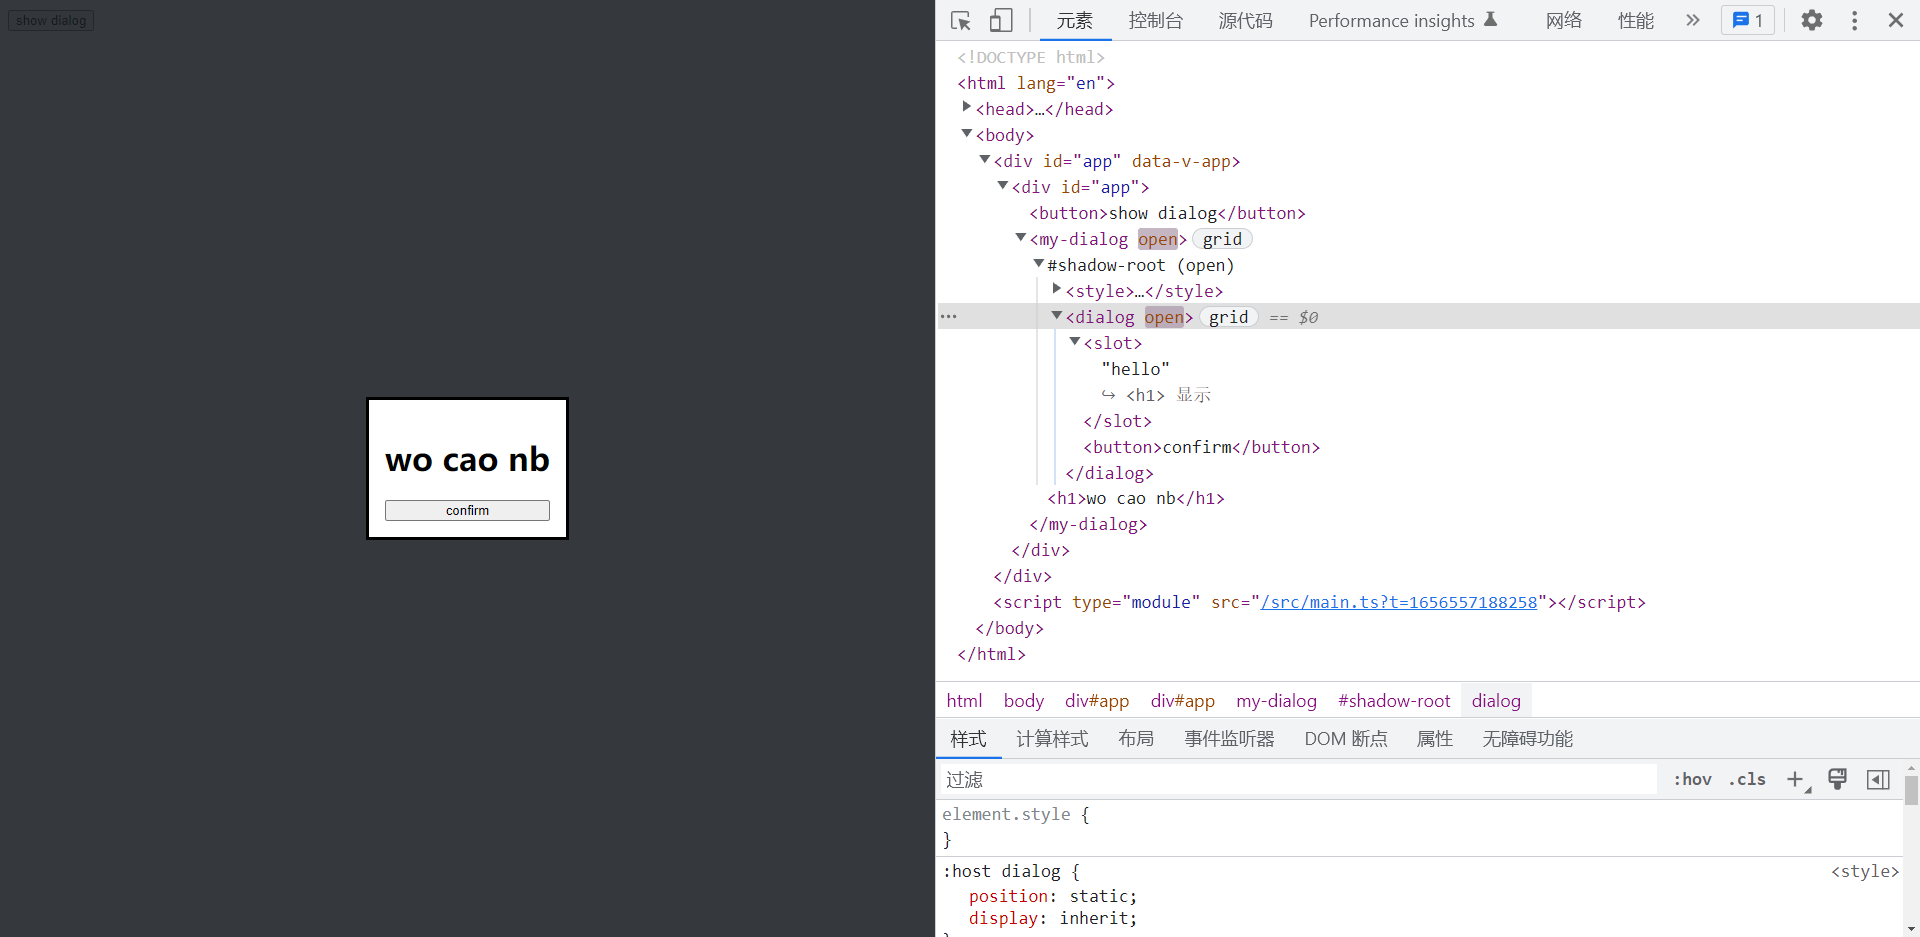
Task: Toggle the :hov element state panel
Action: 1692,780
